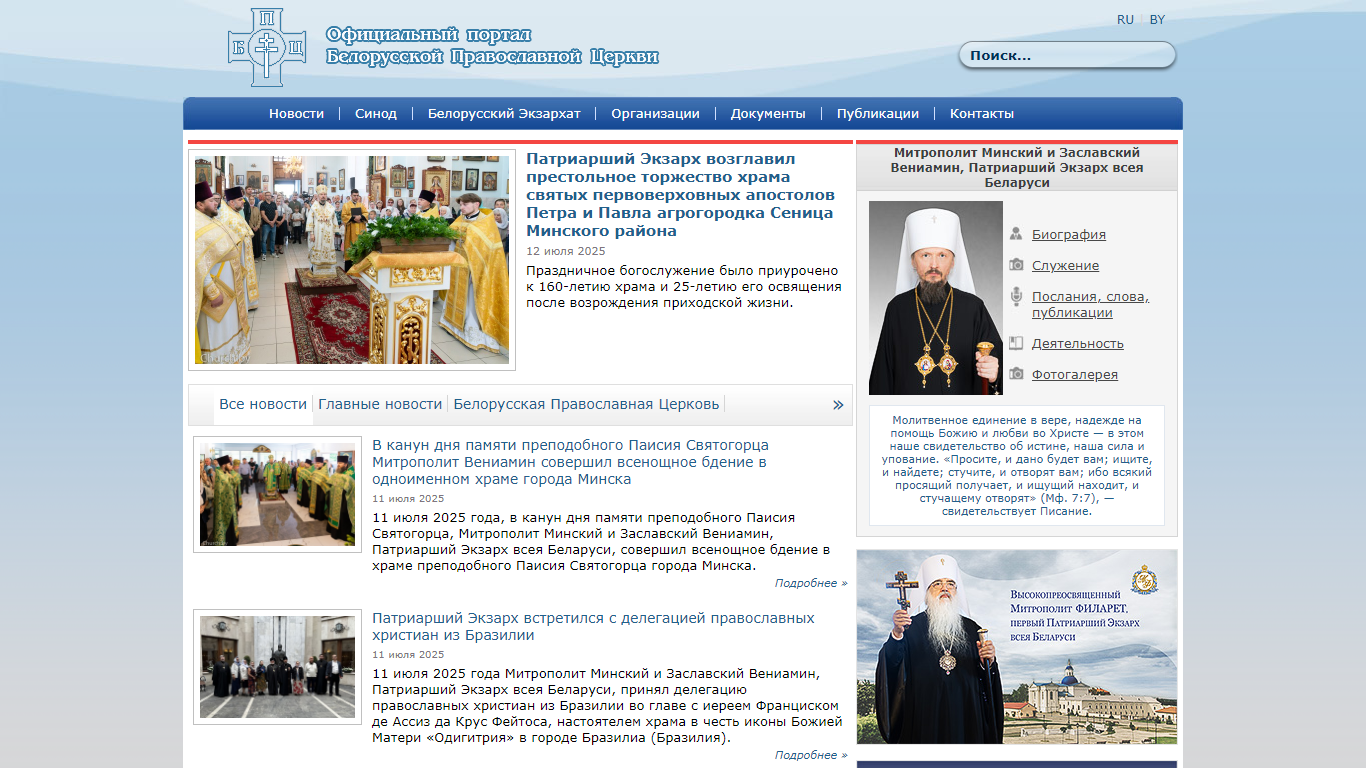Open the Brazil delegation group photo thumbnail
This screenshot has width=1366, height=768.
point(277,666)
